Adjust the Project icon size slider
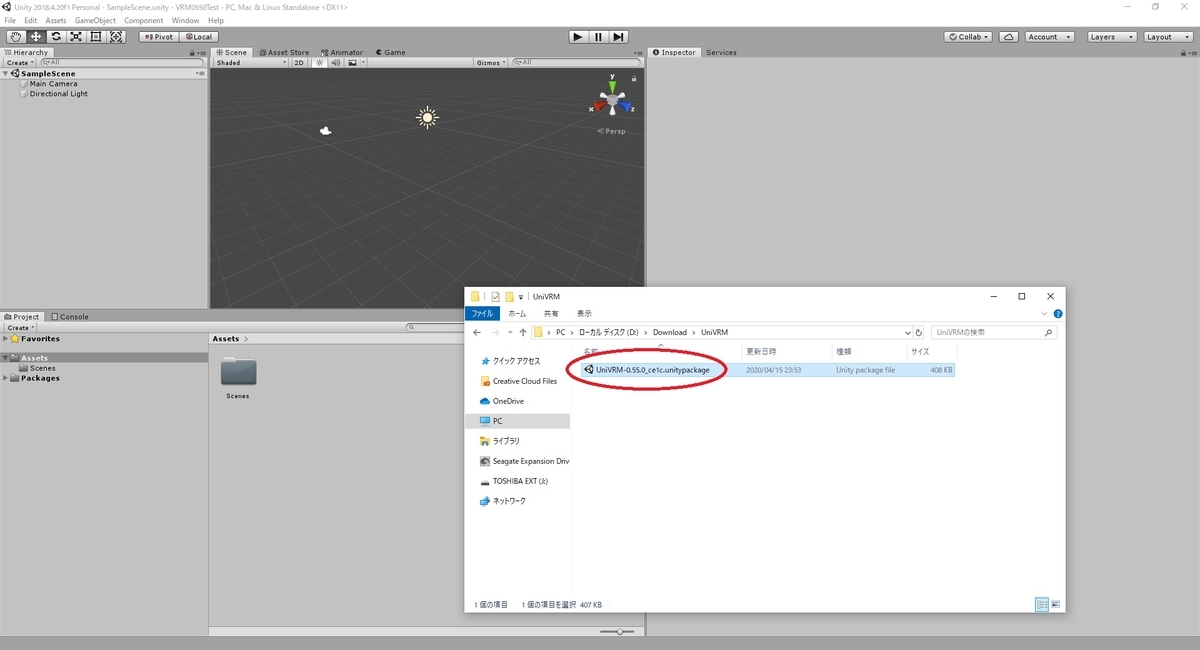Viewport: 1200px width, 650px height. click(619, 632)
